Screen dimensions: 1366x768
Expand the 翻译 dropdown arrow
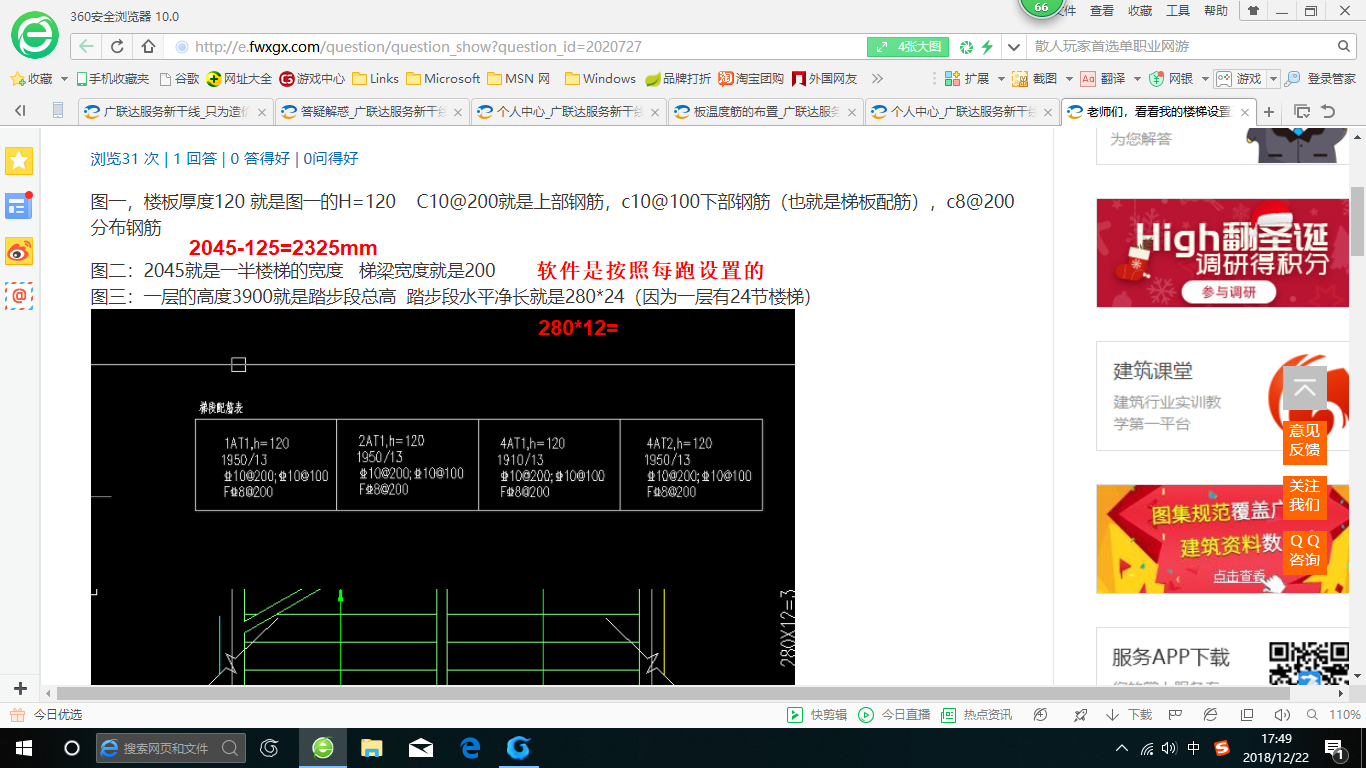click(x=1136, y=78)
